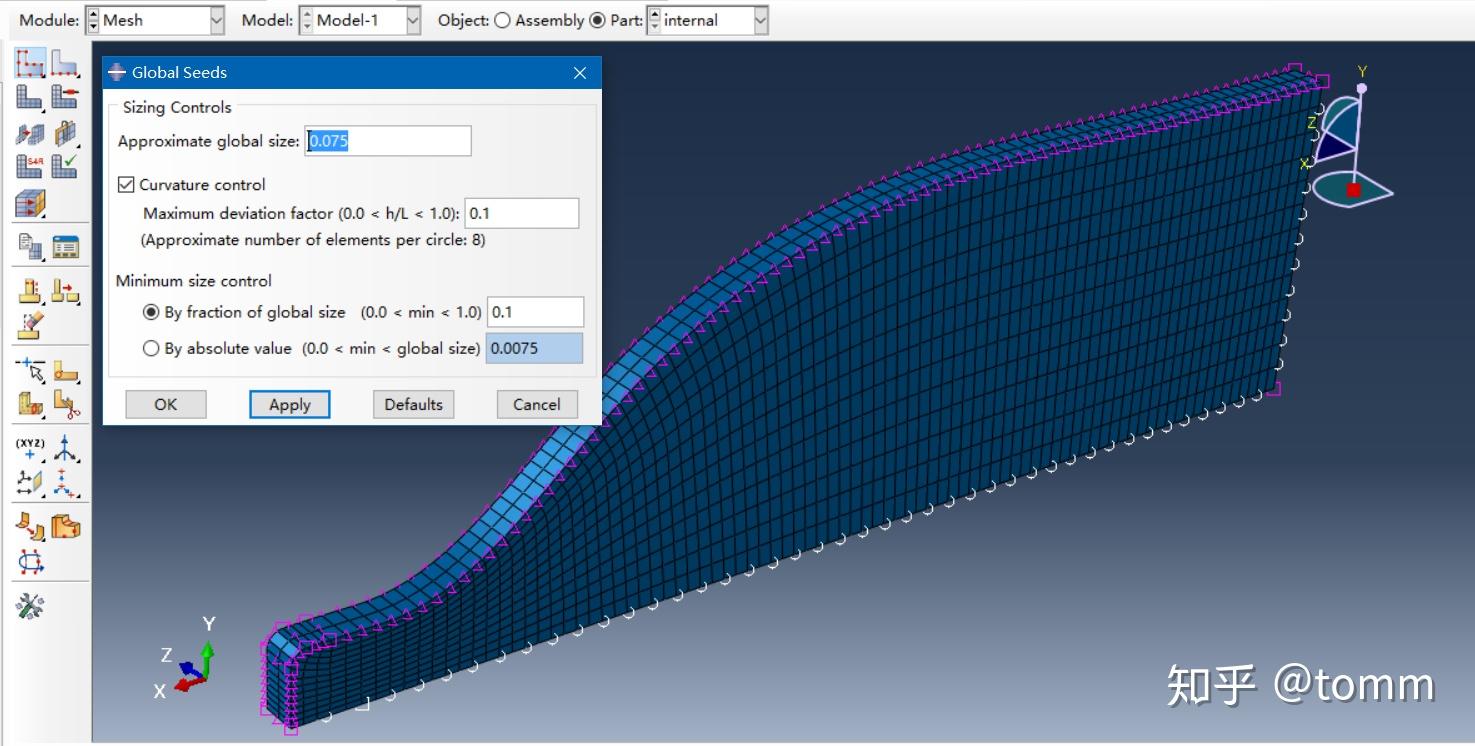Image resolution: width=1475 pixels, height=746 pixels.
Task: Open the Mesh Part tool
Action: coord(28,96)
